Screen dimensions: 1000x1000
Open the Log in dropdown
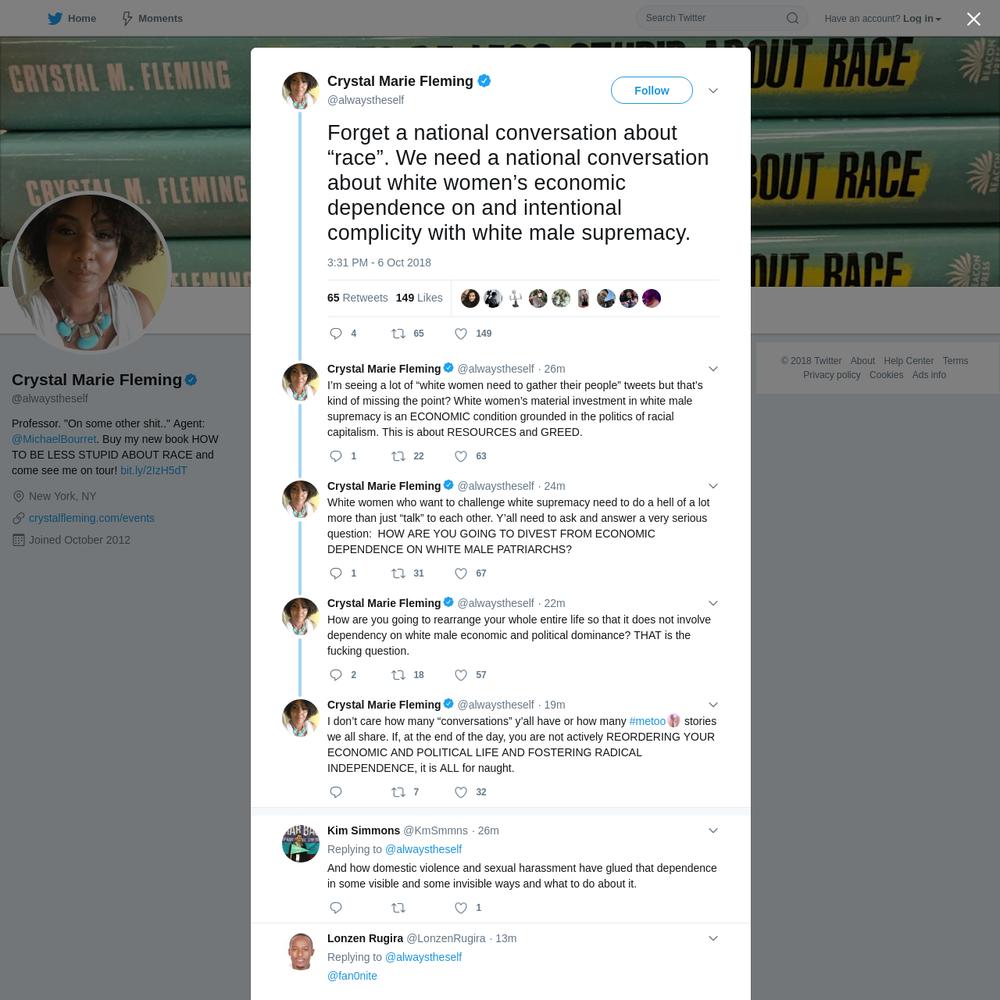[922, 18]
